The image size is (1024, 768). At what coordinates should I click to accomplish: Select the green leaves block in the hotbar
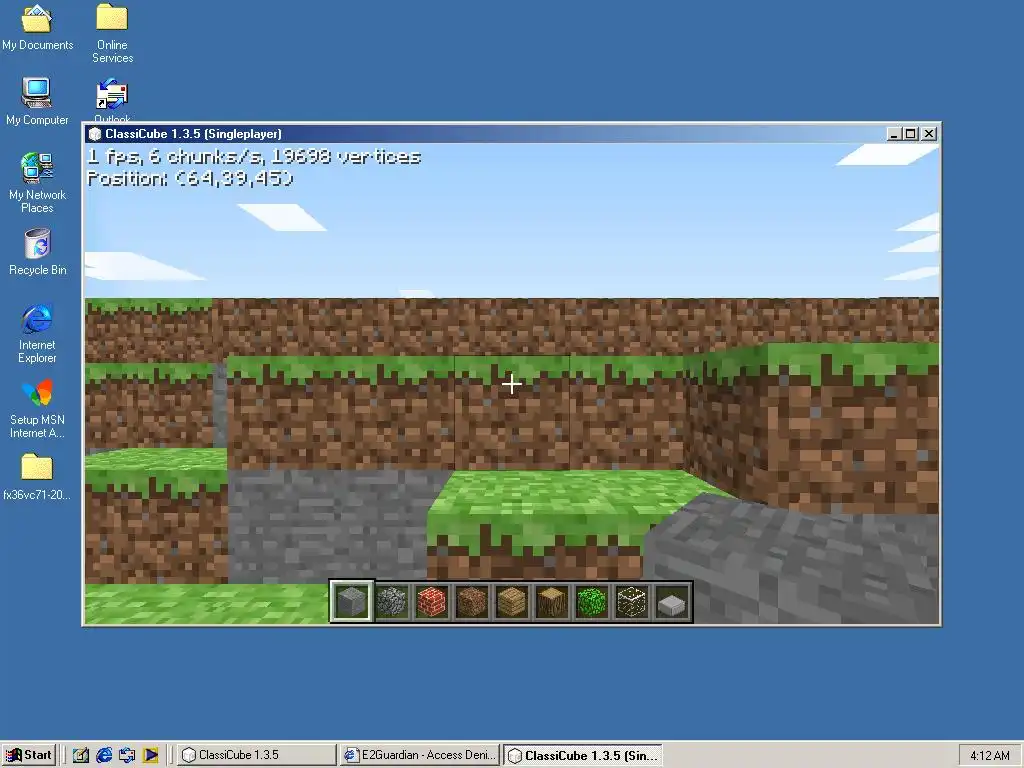[592, 601]
